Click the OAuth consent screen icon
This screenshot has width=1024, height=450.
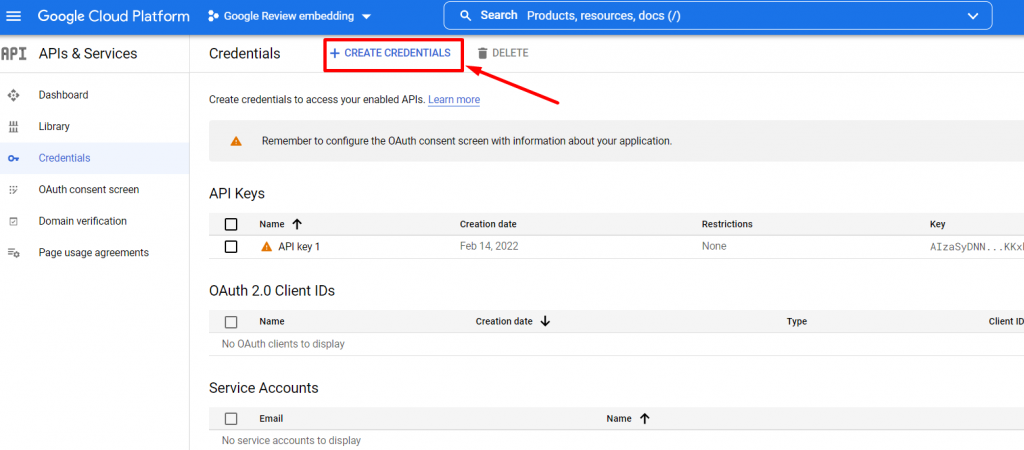point(13,190)
